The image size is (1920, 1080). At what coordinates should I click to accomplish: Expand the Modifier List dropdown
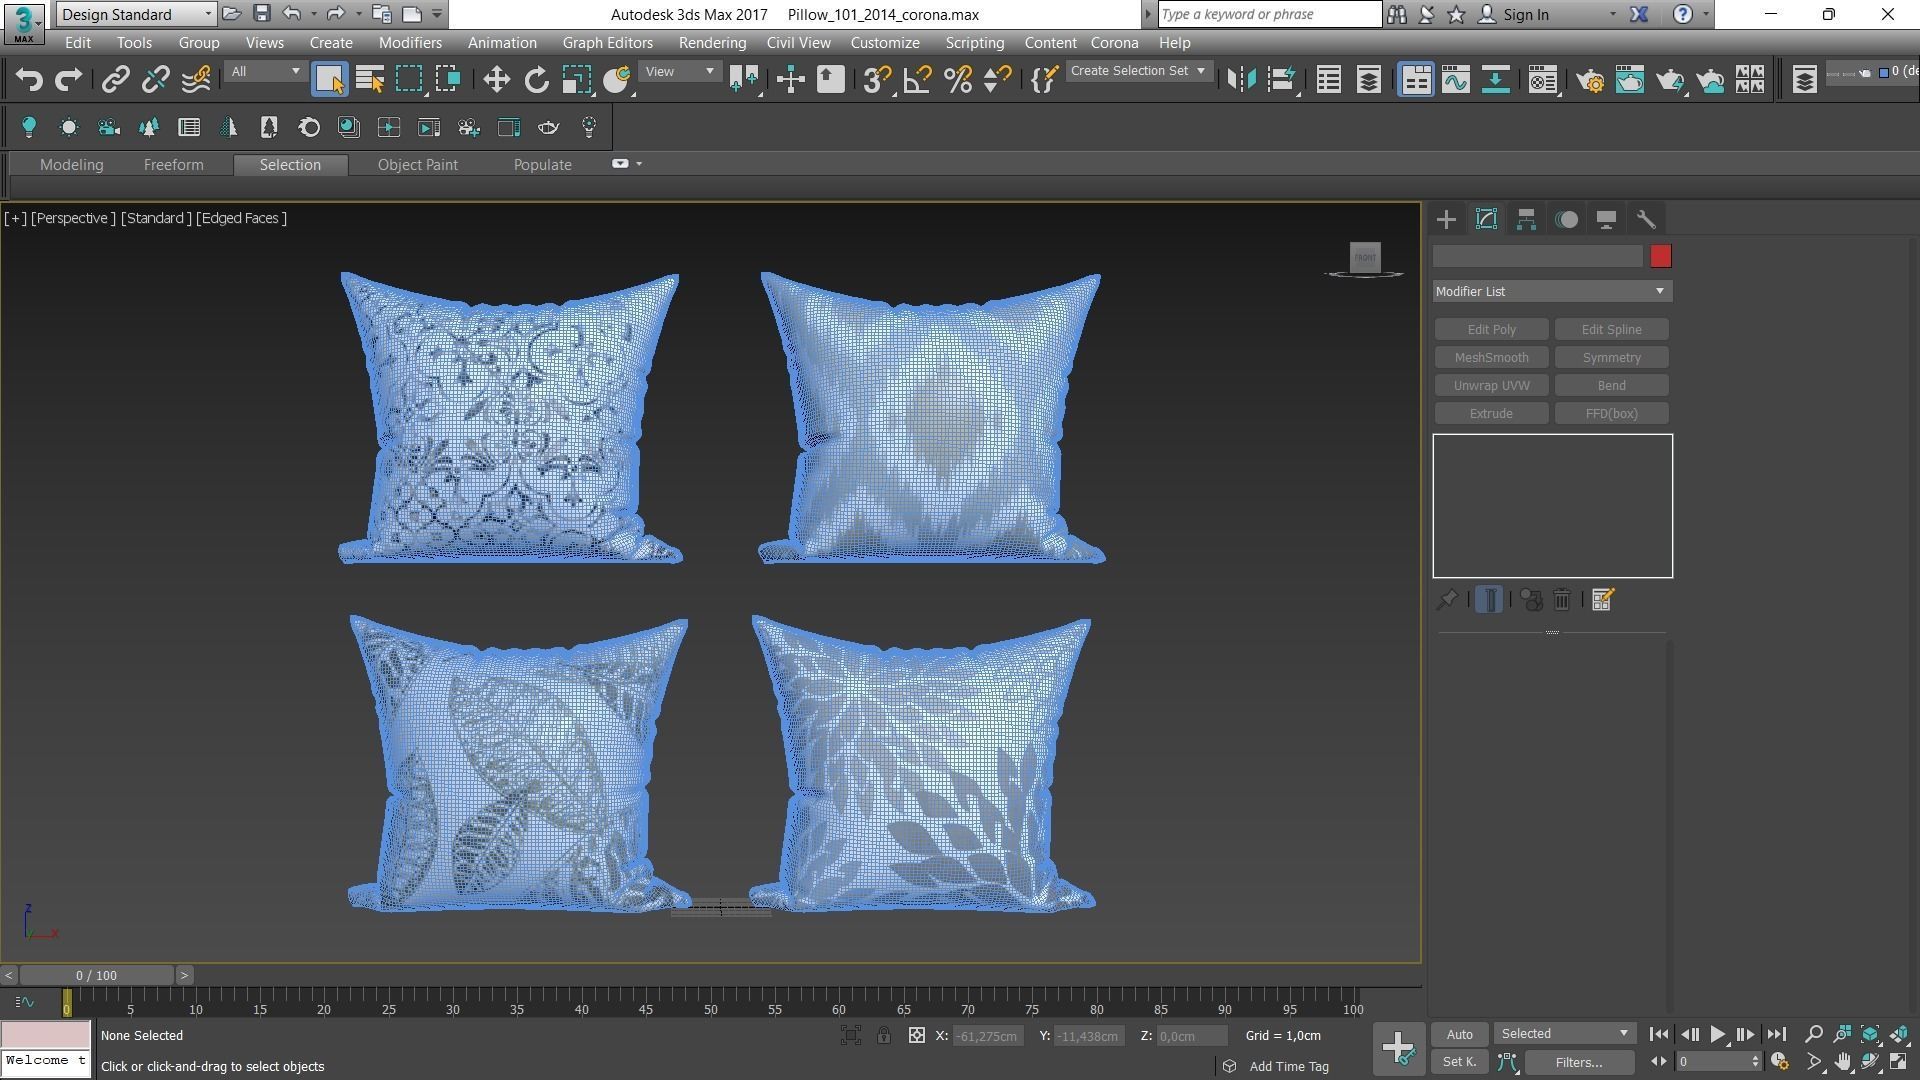pyautogui.click(x=1552, y=291)
